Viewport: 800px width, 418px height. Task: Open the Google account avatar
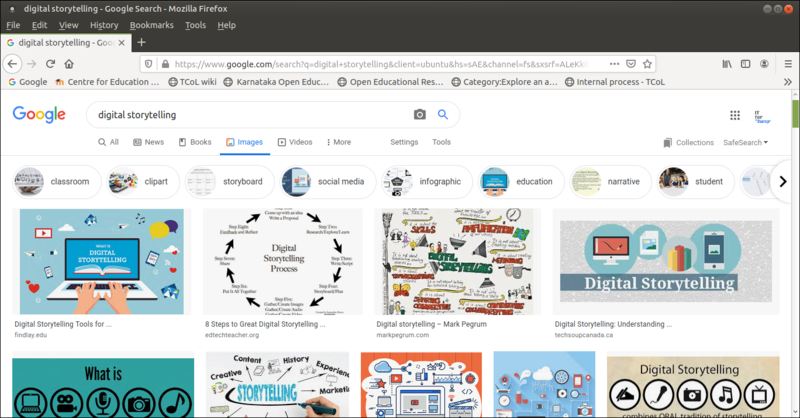pyautogui.click(x=762, y=116)
